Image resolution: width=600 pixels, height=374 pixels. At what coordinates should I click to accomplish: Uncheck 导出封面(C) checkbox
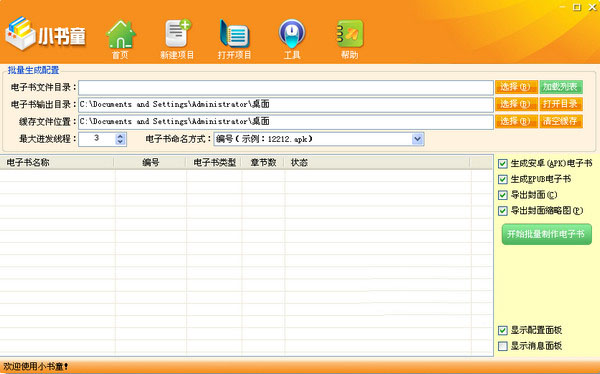pos(503,195)
